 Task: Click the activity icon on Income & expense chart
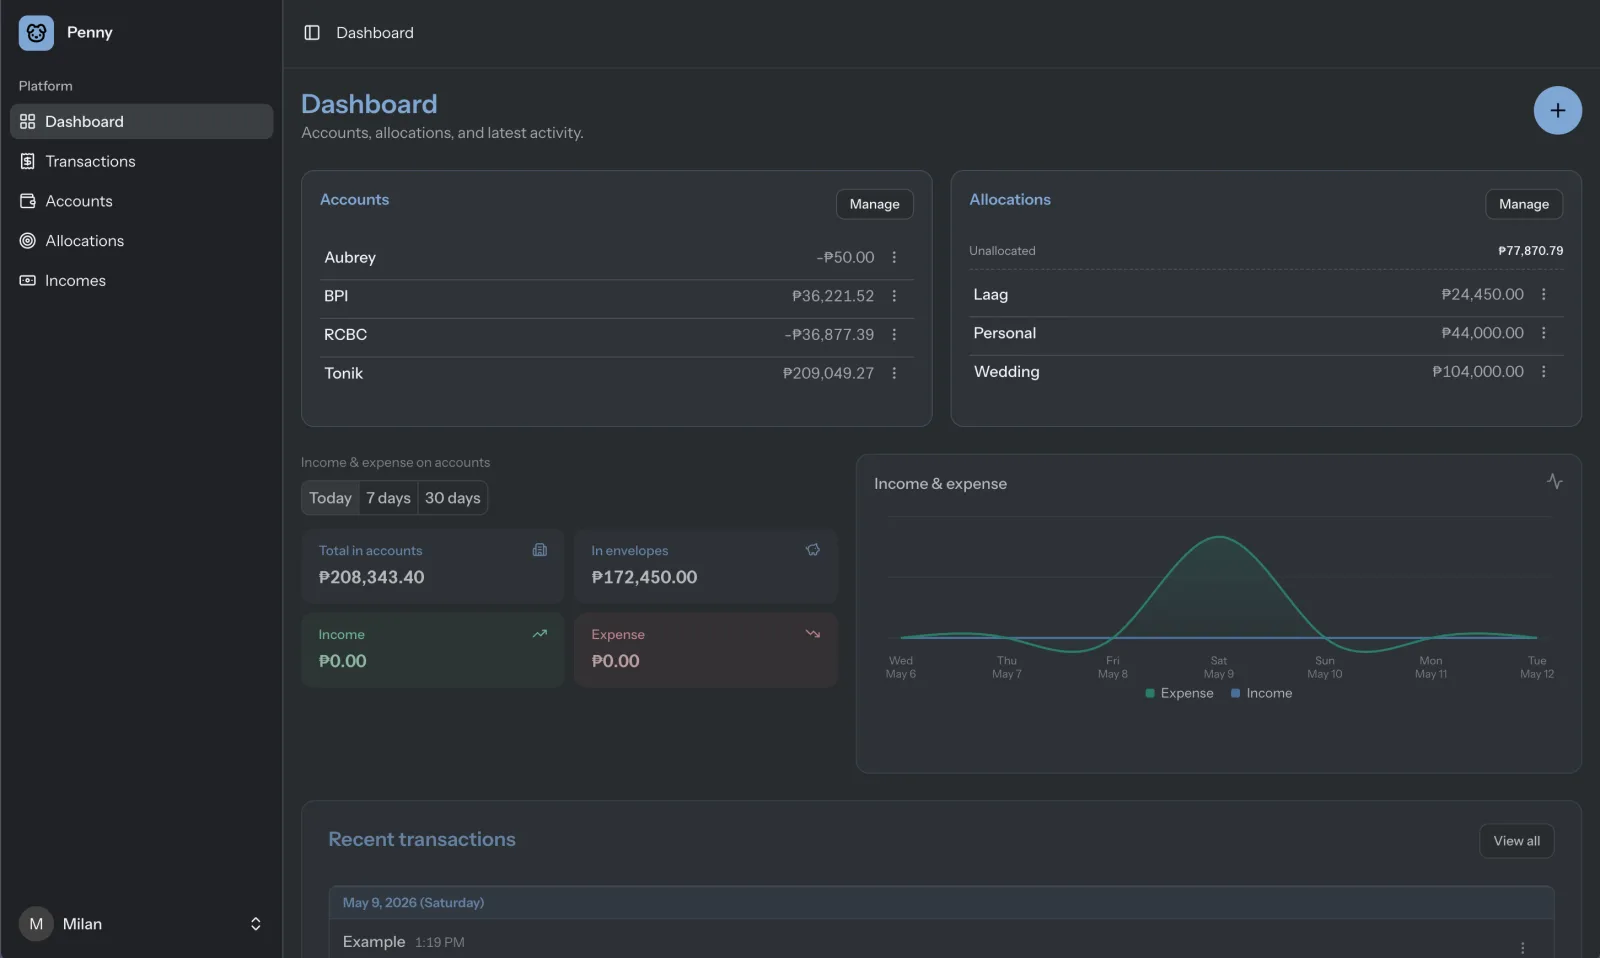pyautogui.click(x=1554, y=481)
